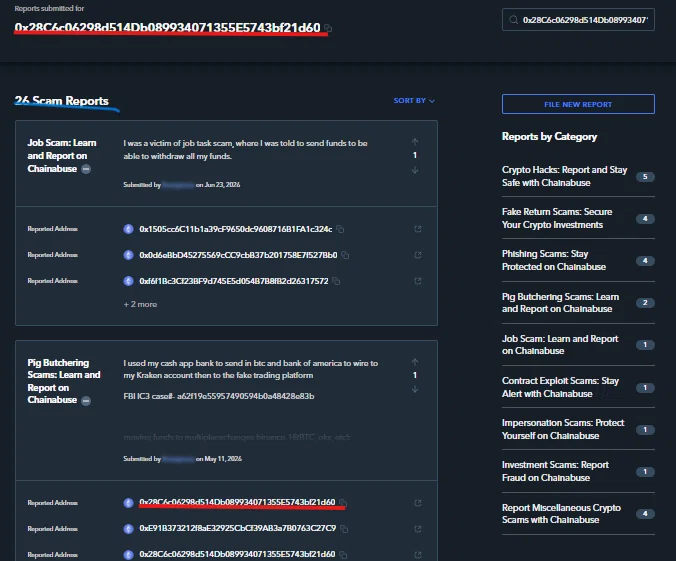Viewport: 676px width, 561px height.
Task: Click 'Reports submitted for' label
Action: pos(49,8)
